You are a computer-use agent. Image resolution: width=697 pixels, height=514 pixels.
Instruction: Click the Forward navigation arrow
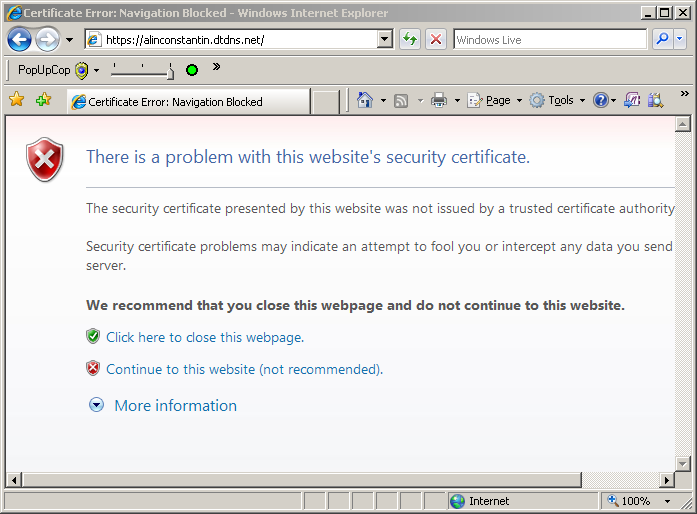click(48, 40)
